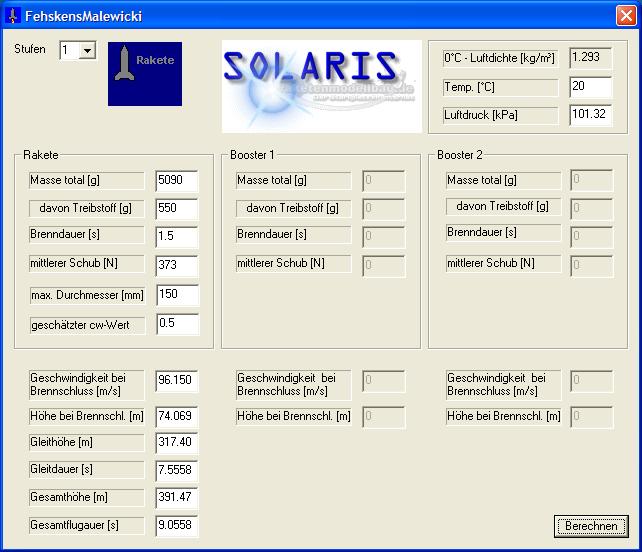Click the Booster 1 Brennschluss speed field
The image size is (642, 552).
pos(384,381)
